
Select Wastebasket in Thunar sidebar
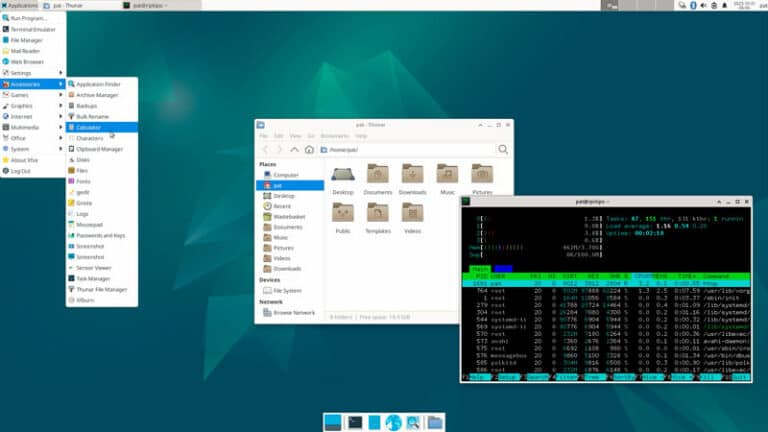(290, 216)
